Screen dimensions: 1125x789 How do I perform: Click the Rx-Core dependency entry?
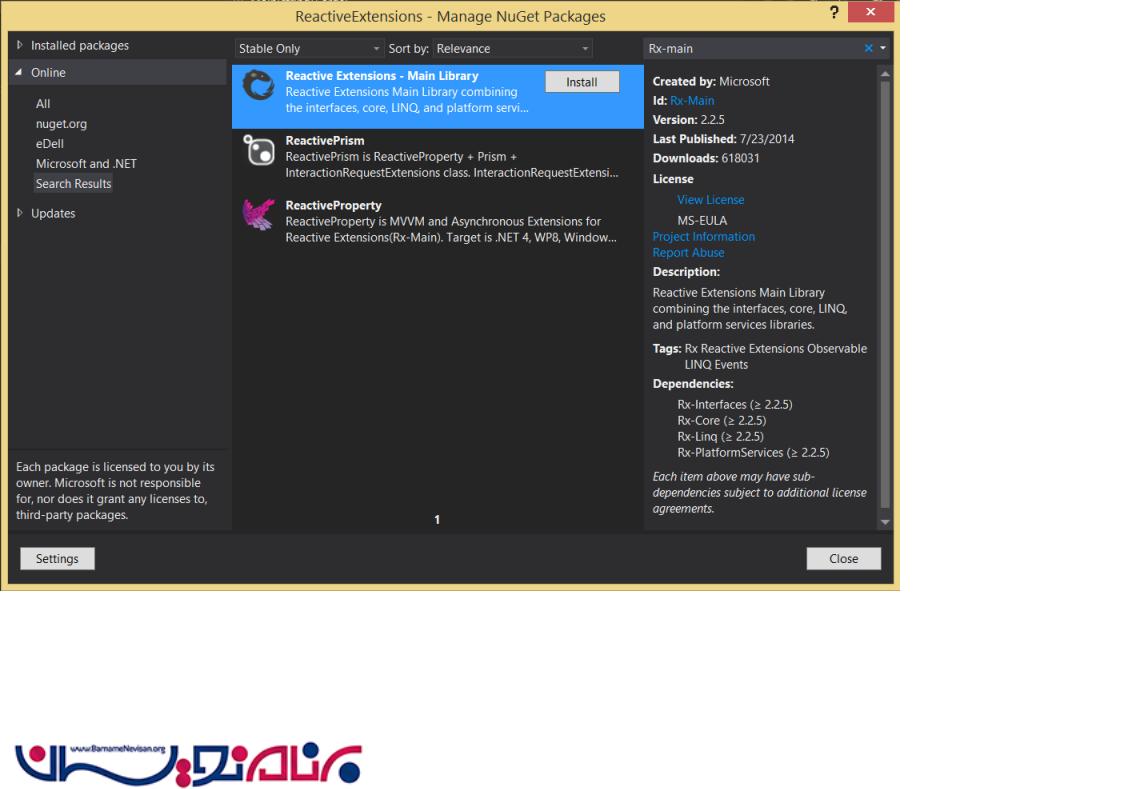click(722, 420)
